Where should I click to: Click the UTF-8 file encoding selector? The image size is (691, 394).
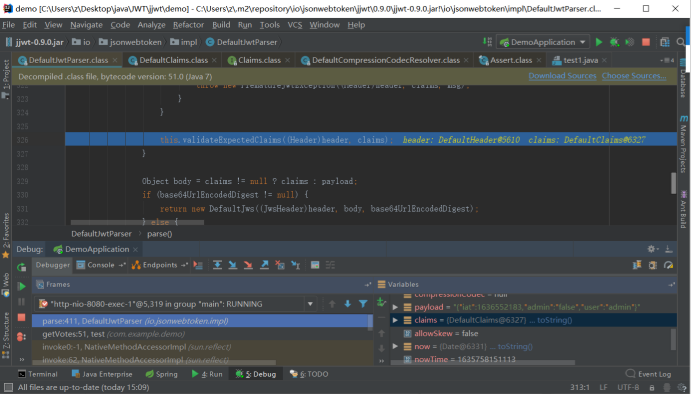(x=628, y=387)
